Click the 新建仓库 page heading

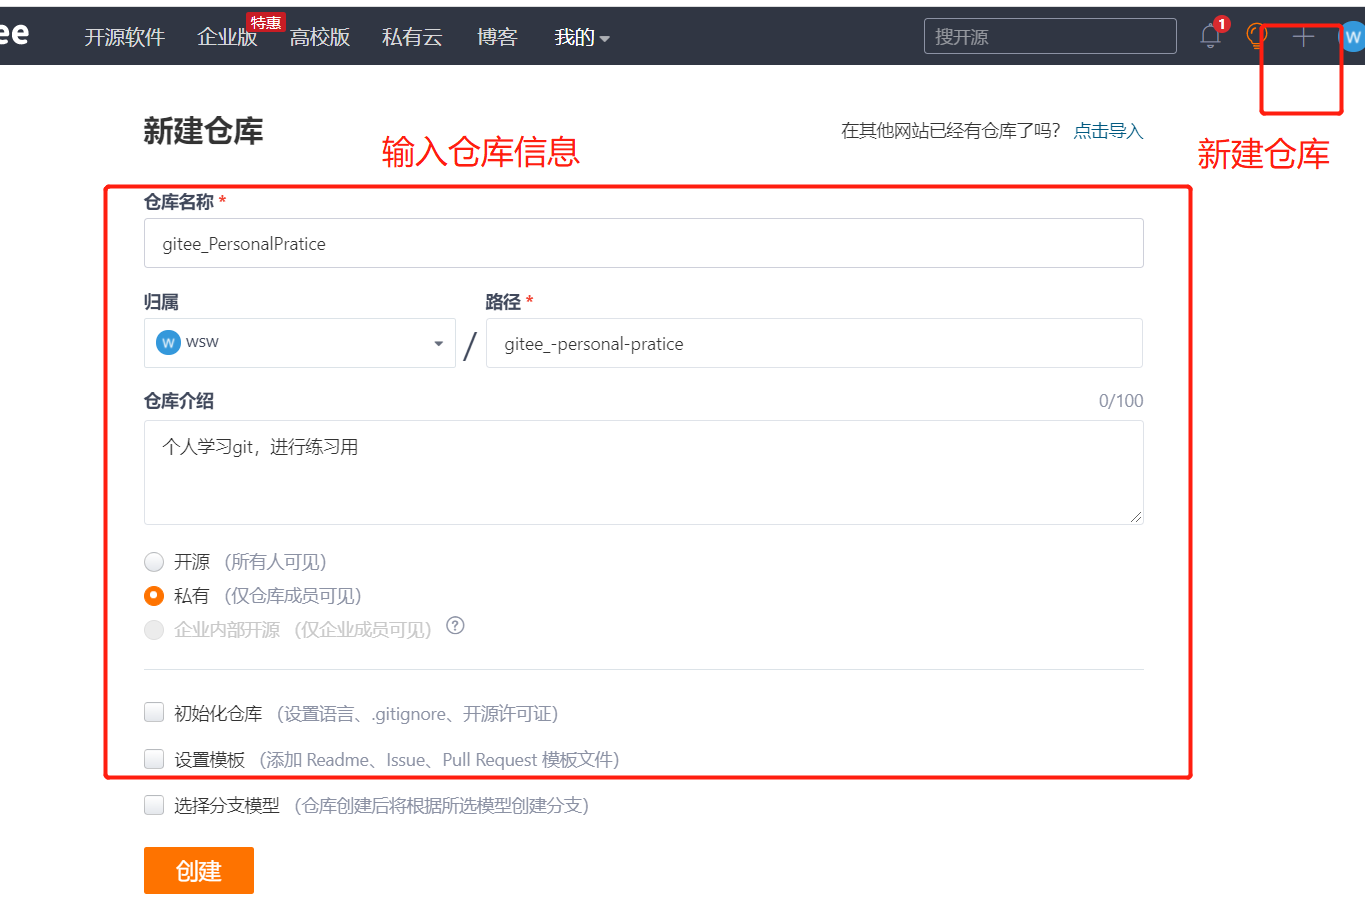tap(203, 131)
